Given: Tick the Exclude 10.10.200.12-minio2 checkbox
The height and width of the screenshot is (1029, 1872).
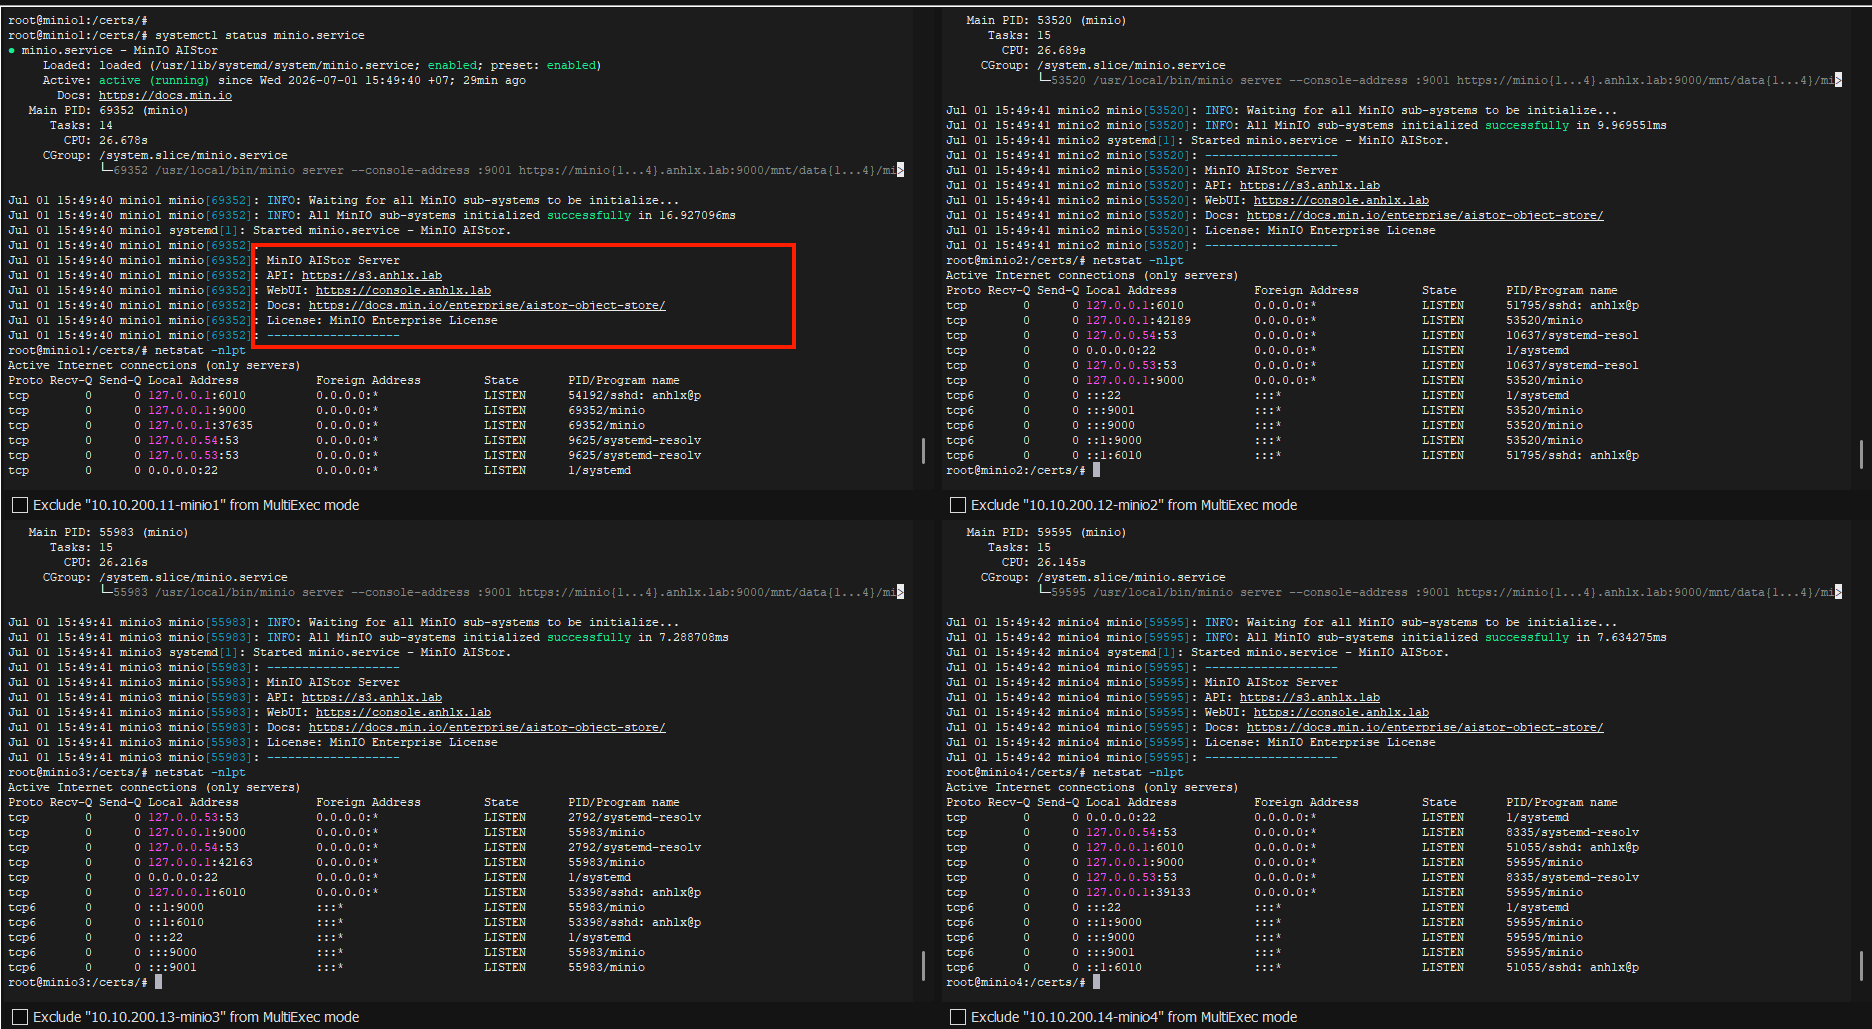Looking at the screenshot, I should [x=957, y=505].
